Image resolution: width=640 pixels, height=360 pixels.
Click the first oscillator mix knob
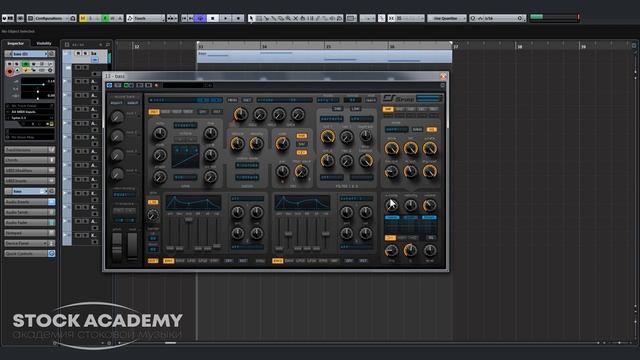click(x=241, y=115)
